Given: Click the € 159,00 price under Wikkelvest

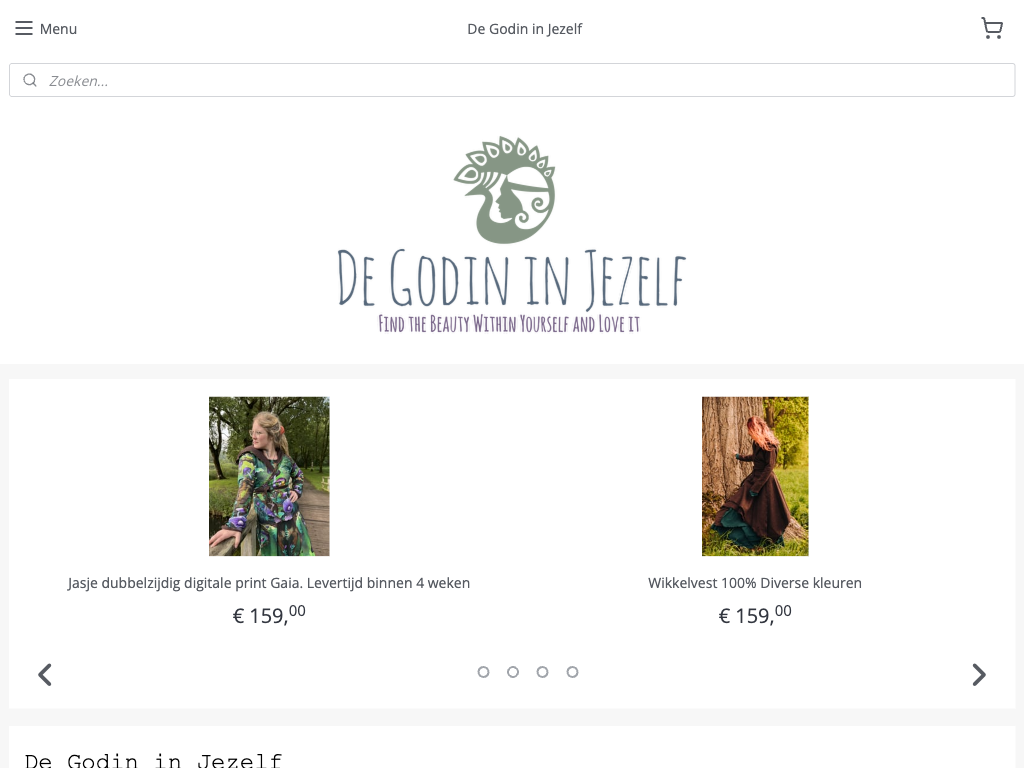Looking at the screenshot, I should coord(755,615).
